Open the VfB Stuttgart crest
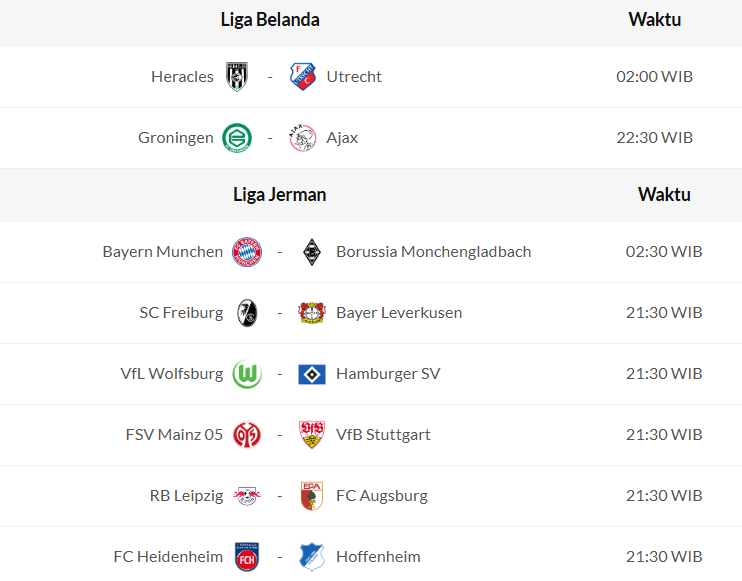 pyautogui.click(x=312, y=435)
